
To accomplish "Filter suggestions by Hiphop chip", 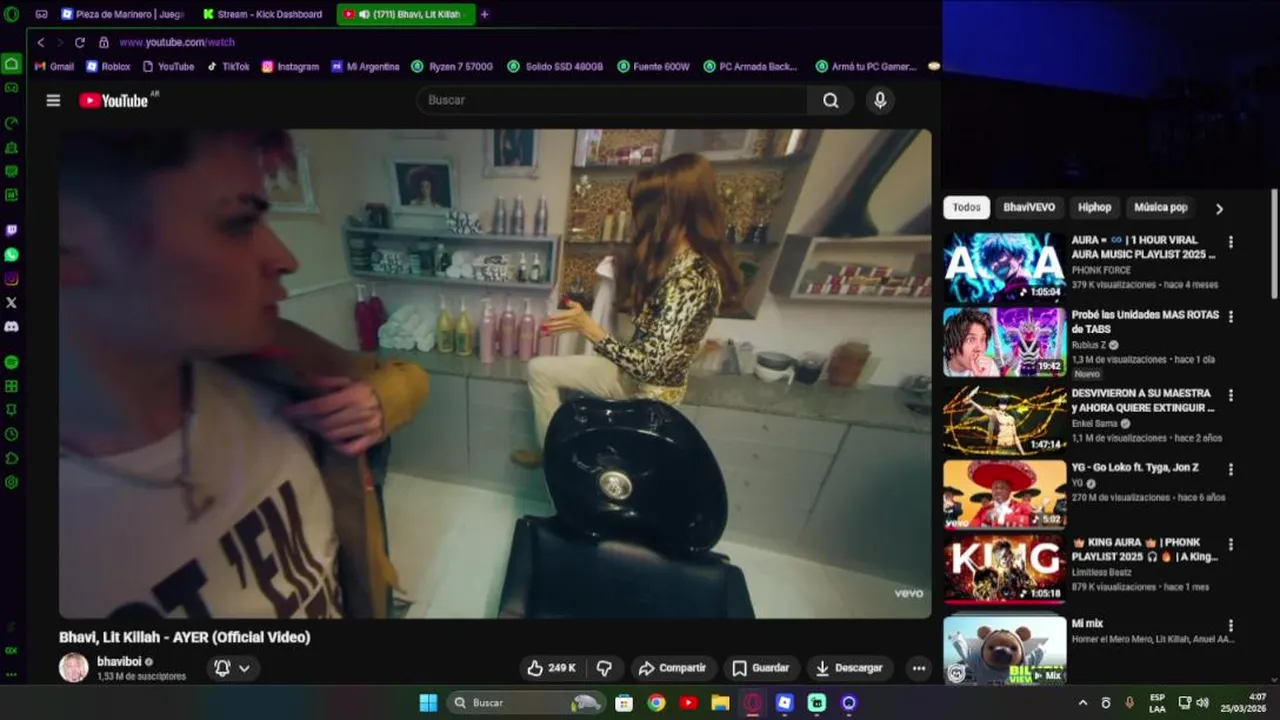I will click(1094, 207).
